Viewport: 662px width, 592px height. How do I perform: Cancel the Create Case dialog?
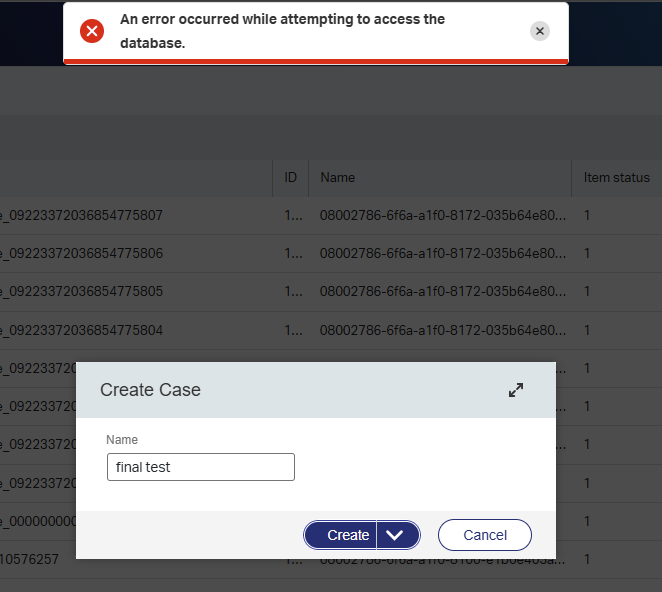click(x=484, y=535)
